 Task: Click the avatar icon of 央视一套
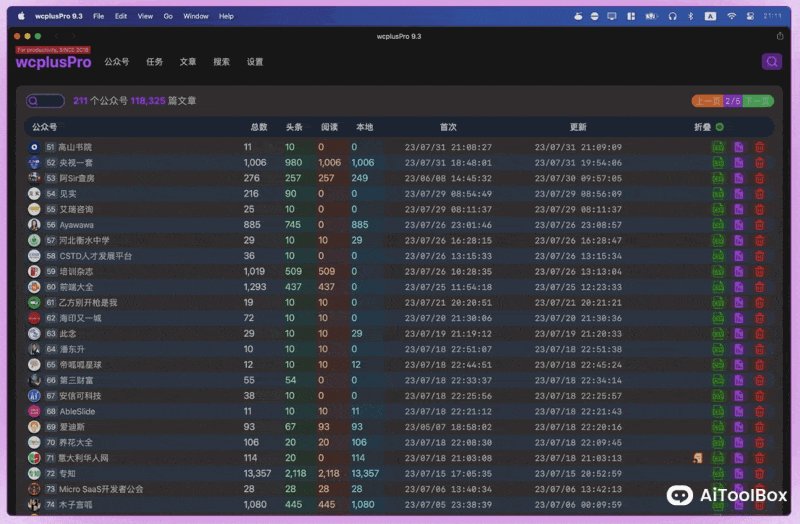[x=34, y=163]
